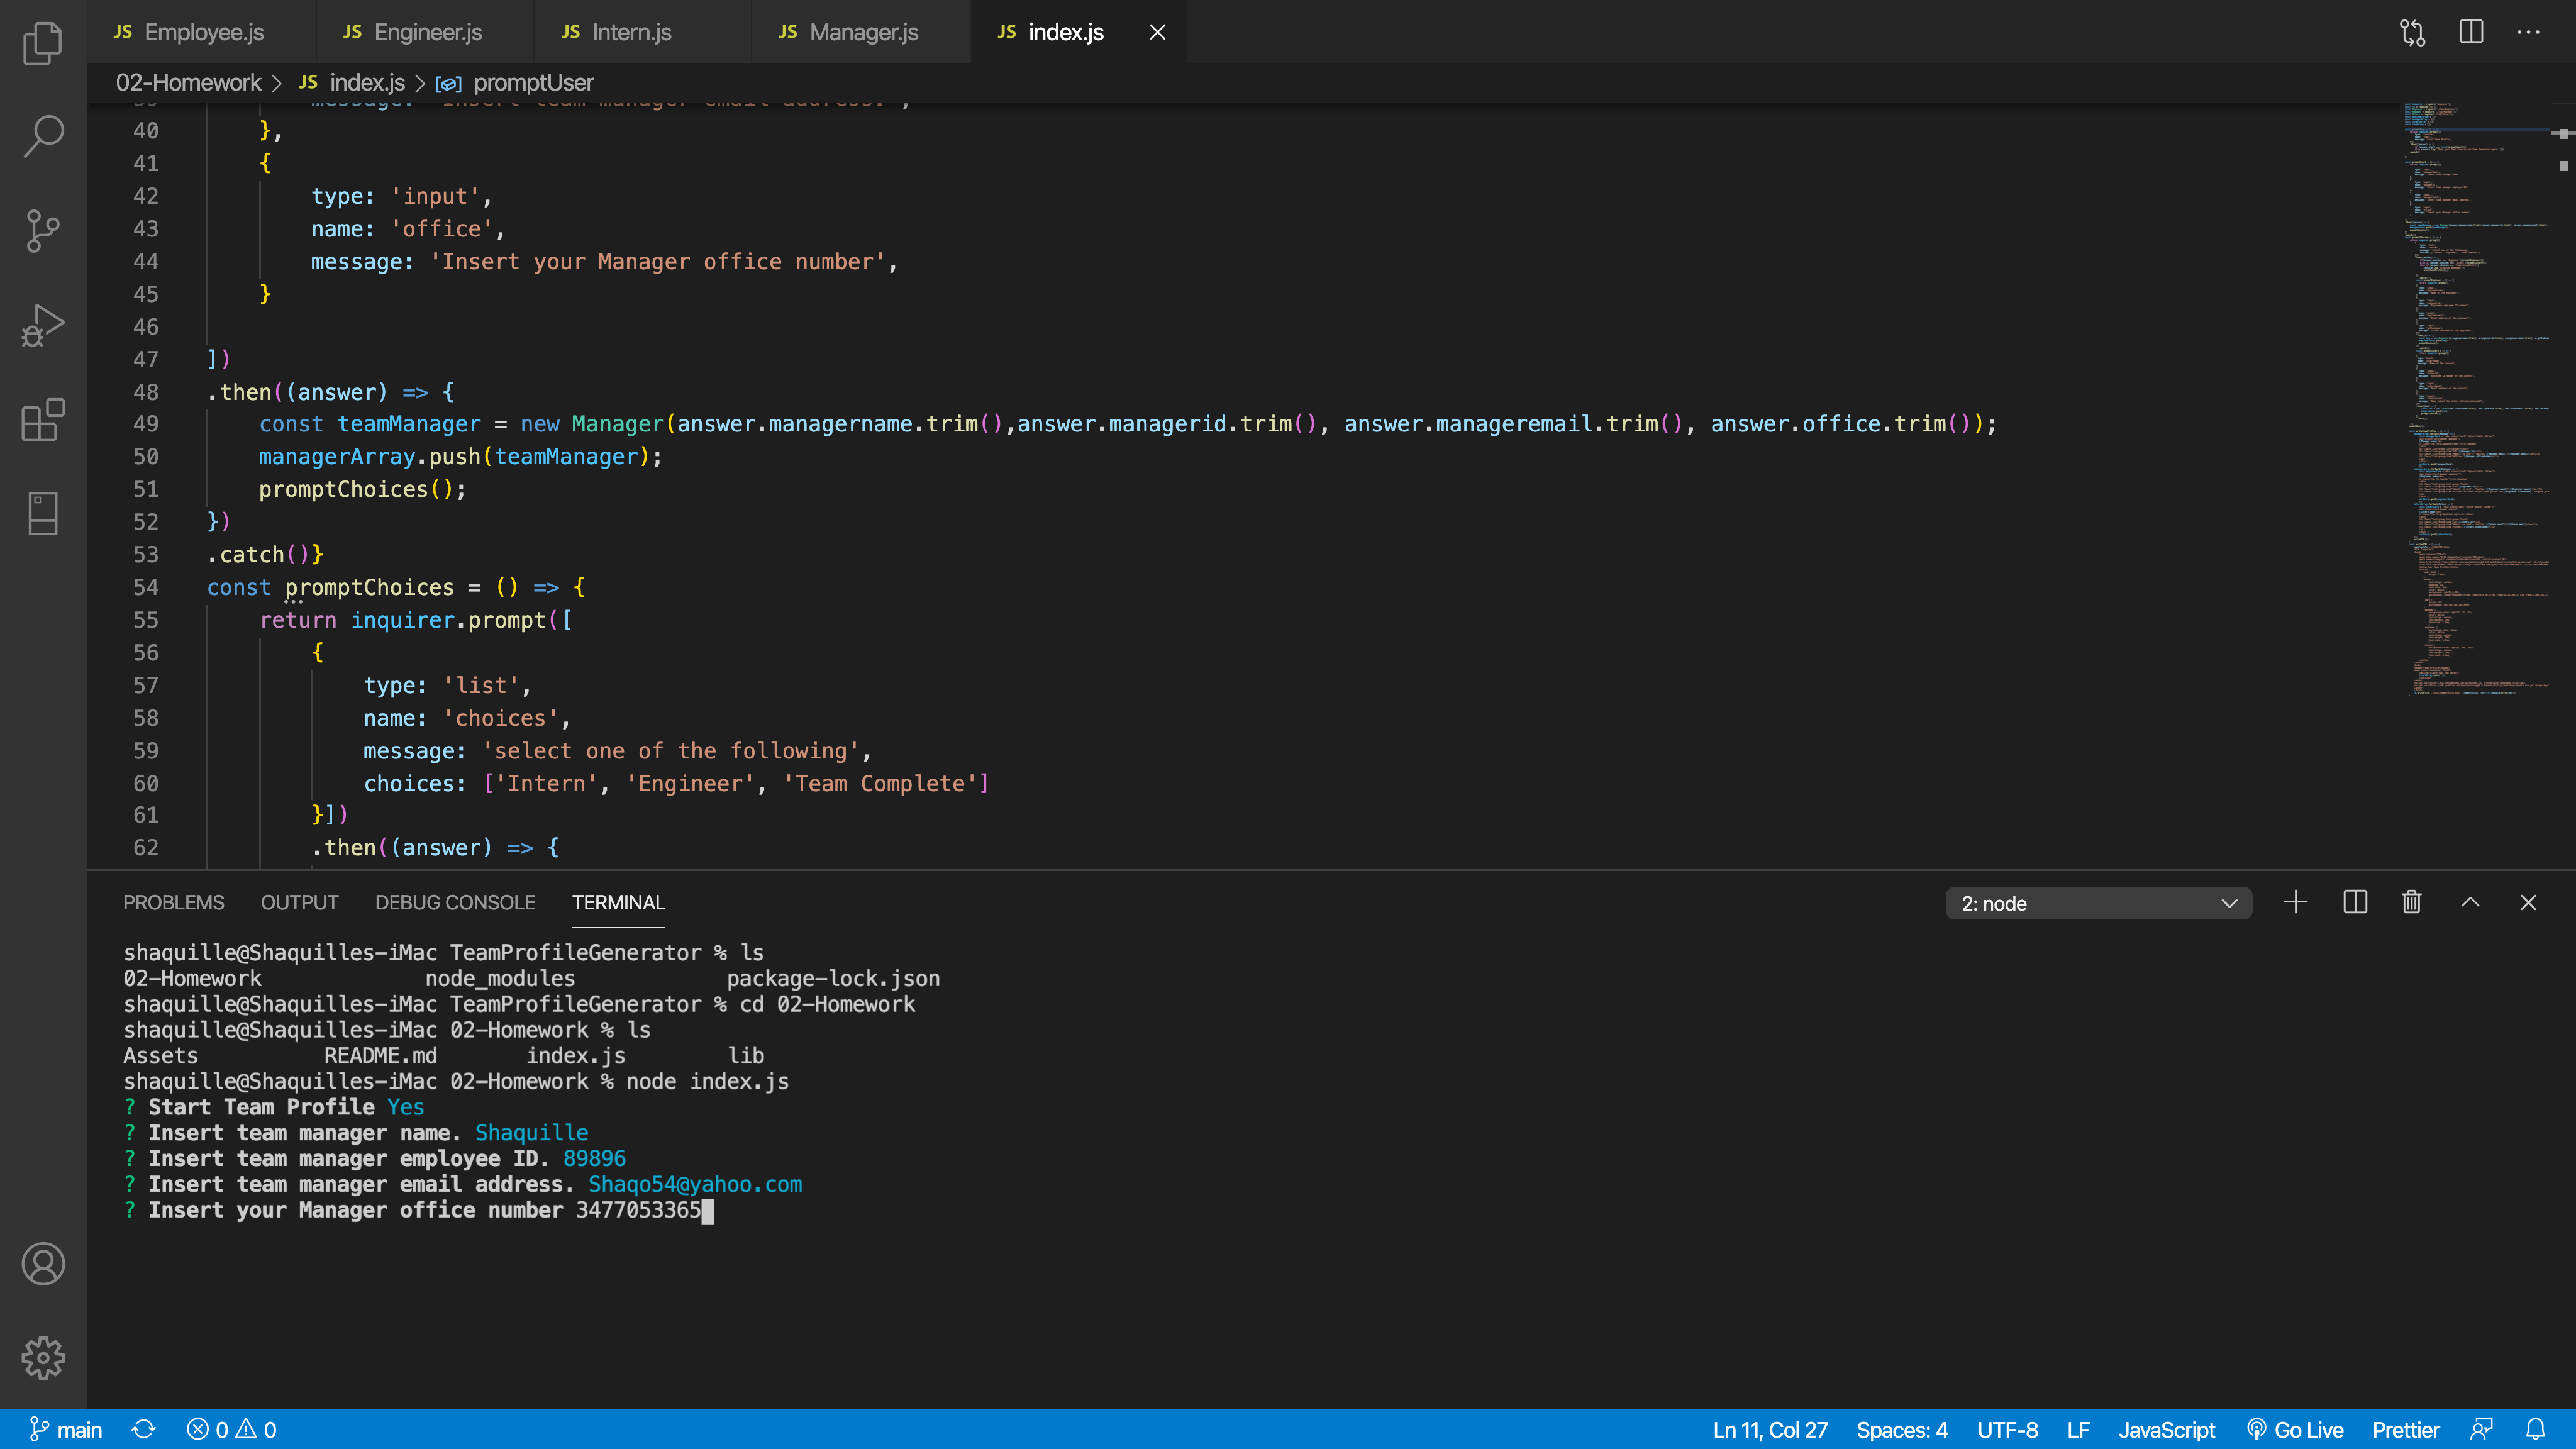Click the 02-Homework breadcrumb

188,83
